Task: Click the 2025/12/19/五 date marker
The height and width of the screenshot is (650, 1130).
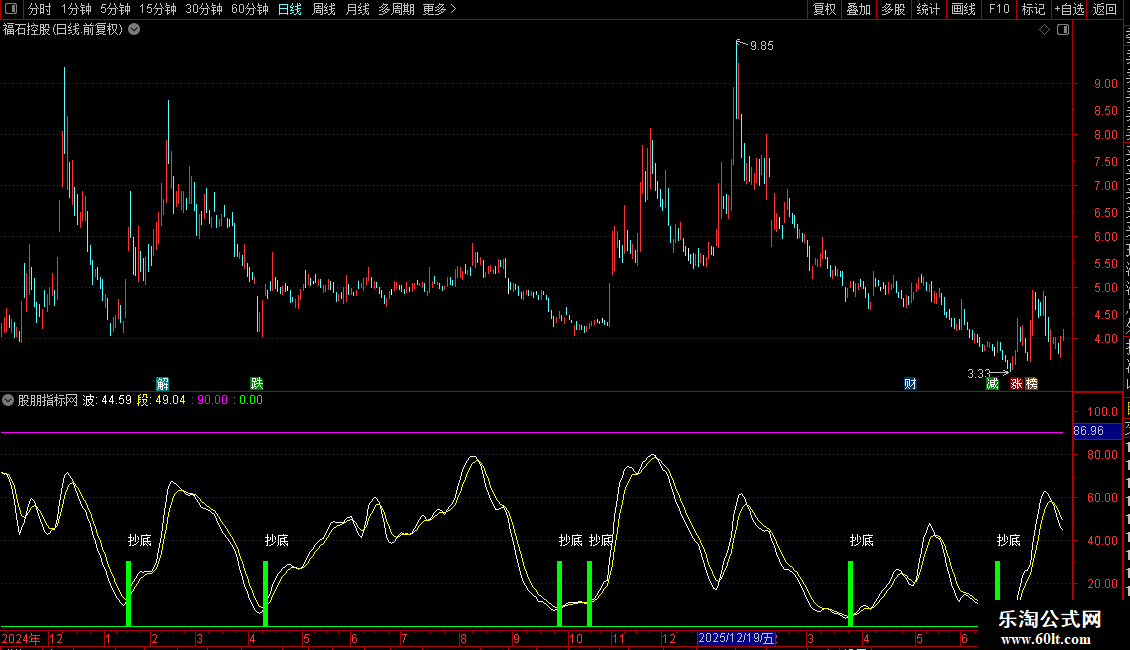Action: [736, 638]
